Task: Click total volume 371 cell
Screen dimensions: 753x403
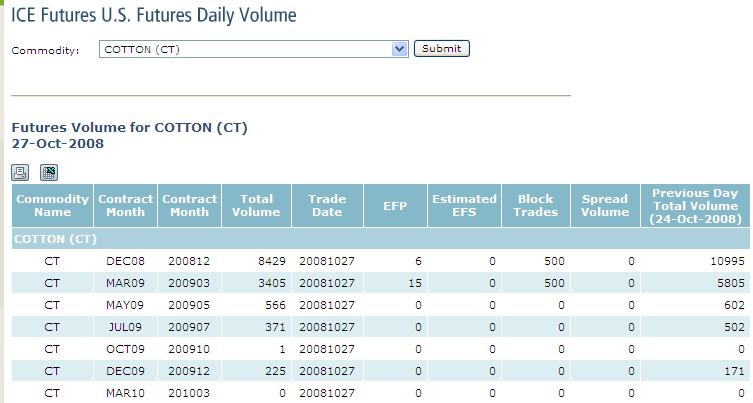Action: point(256,327)
